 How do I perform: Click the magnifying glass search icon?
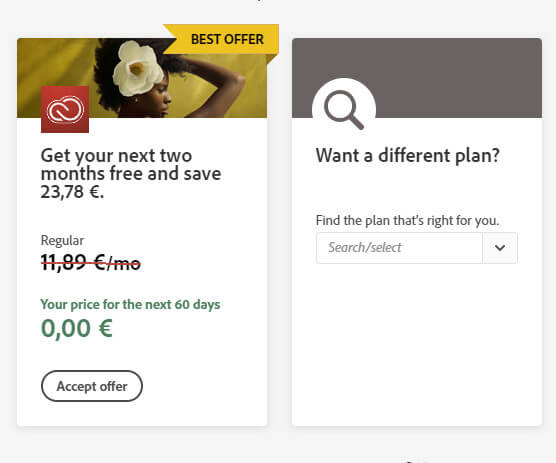344,110
